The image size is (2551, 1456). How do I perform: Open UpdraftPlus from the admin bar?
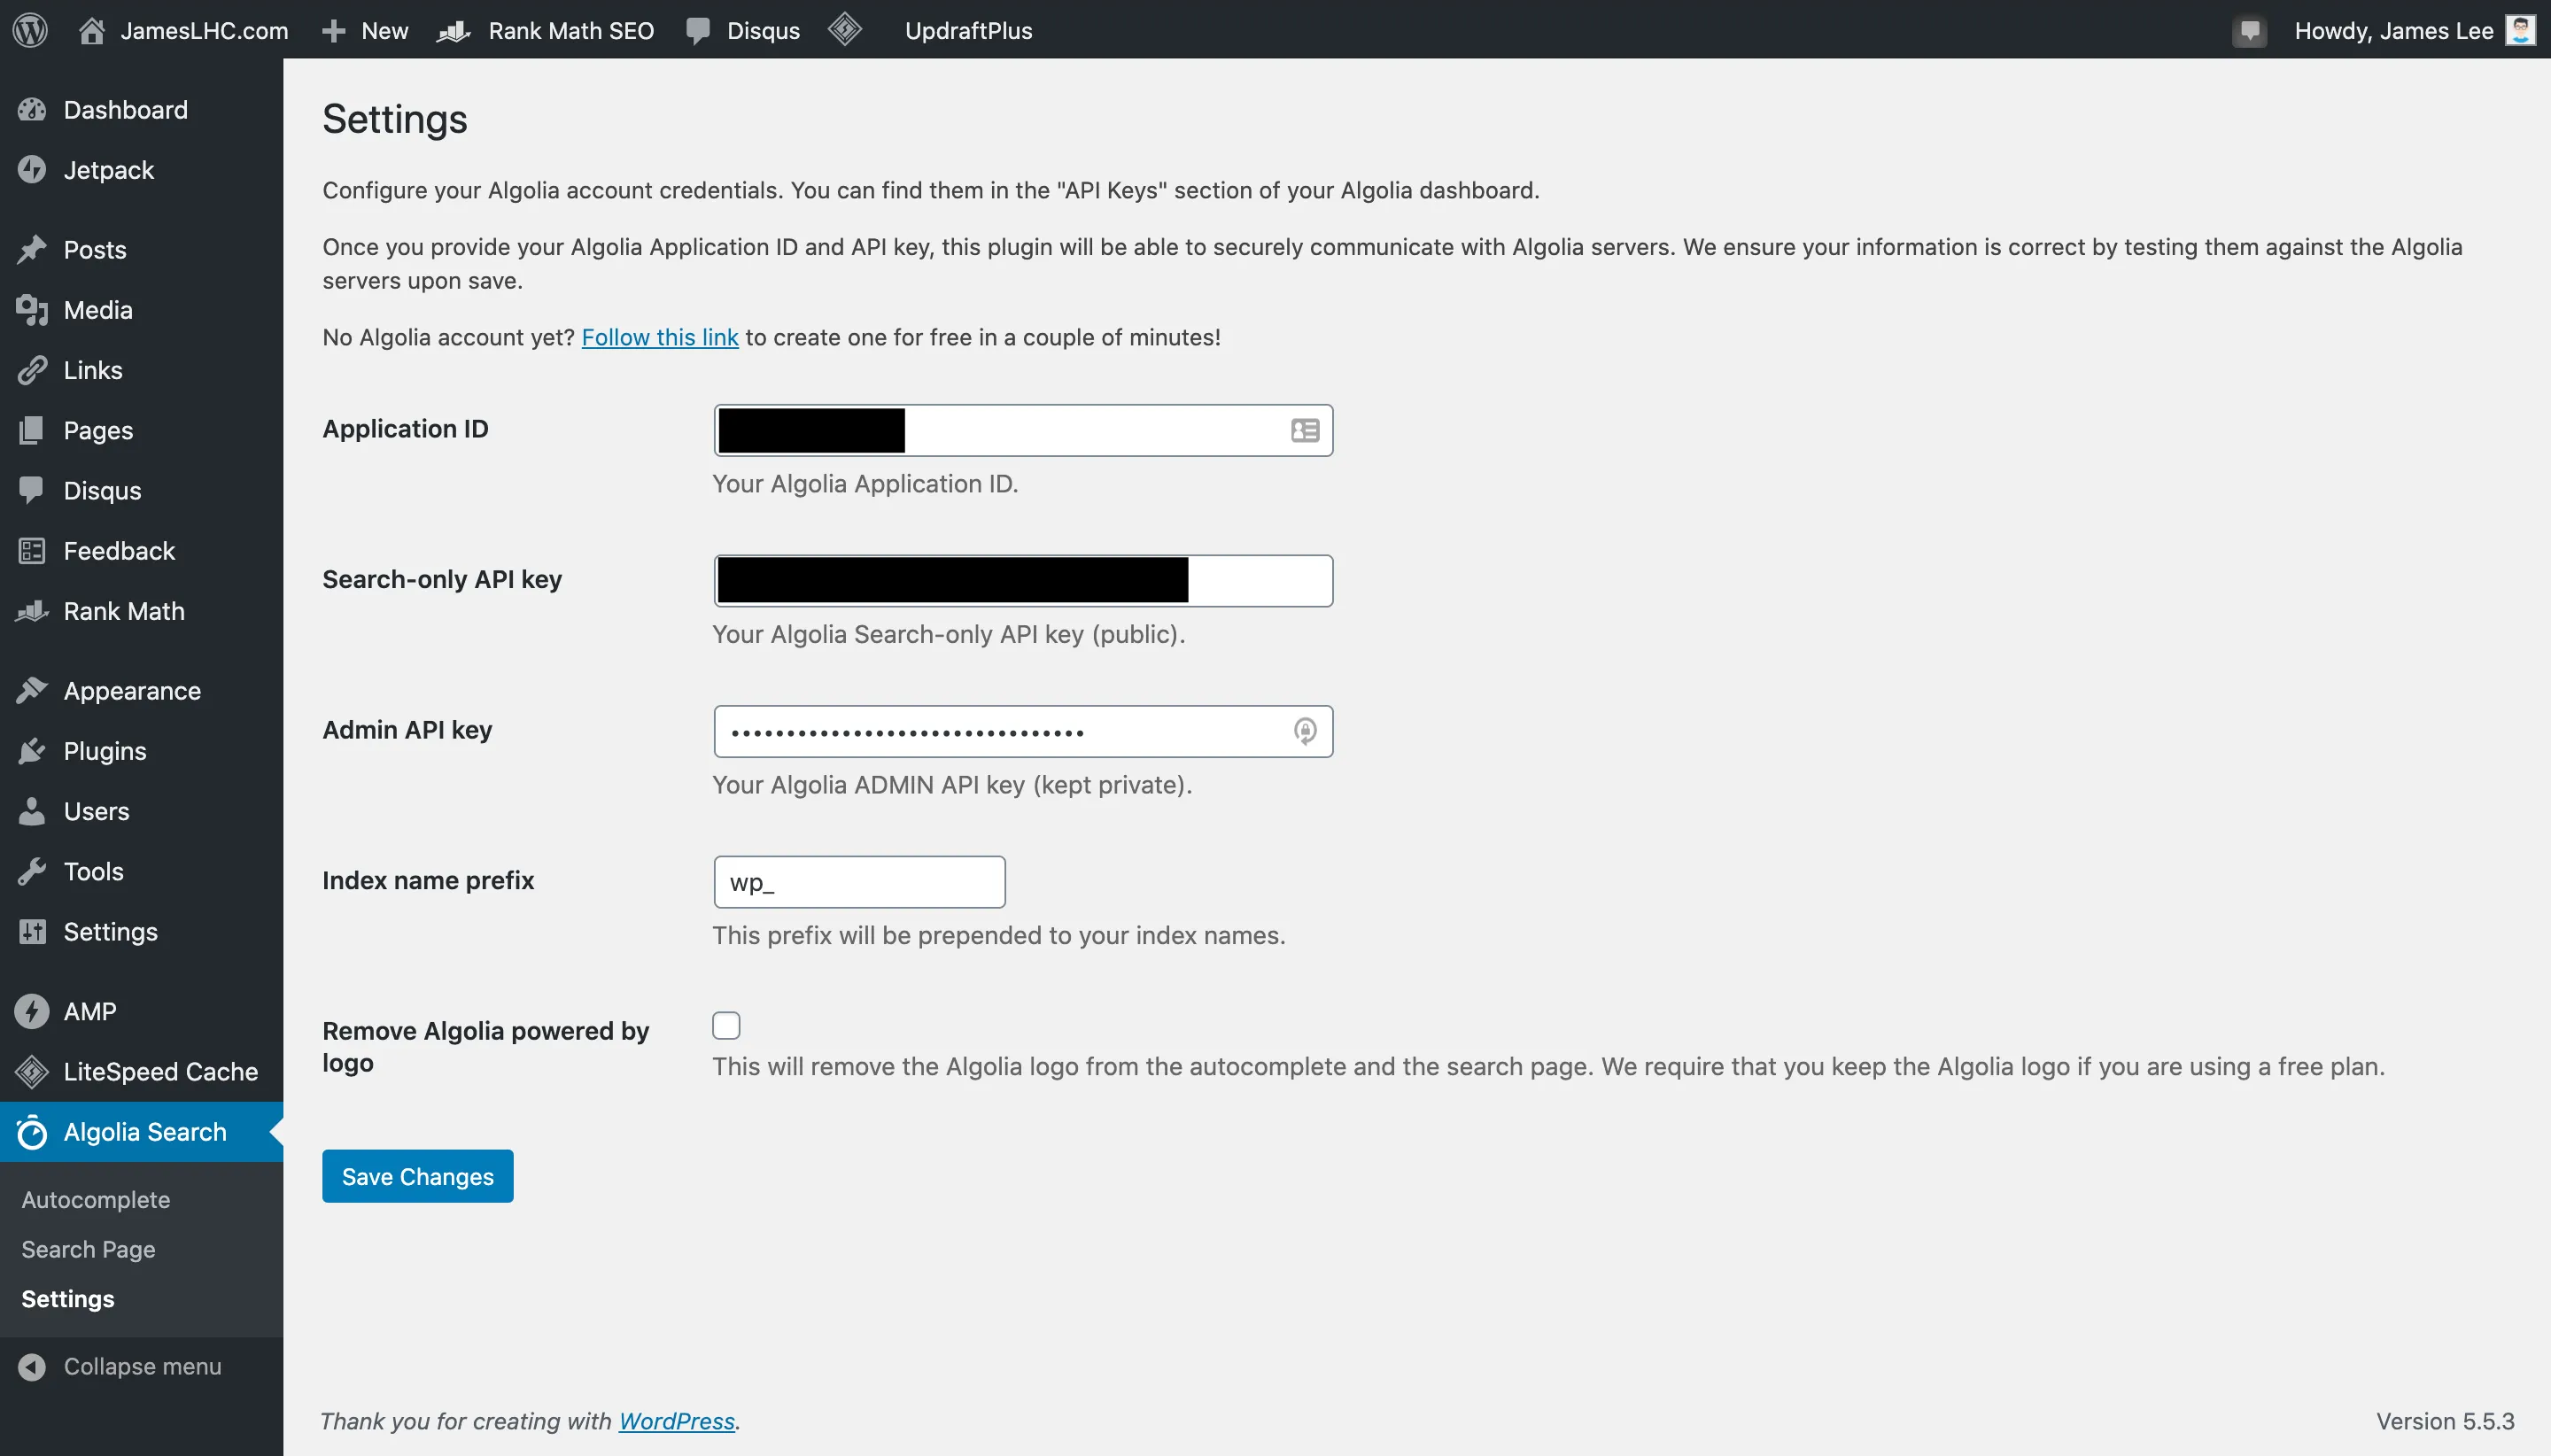tap(968, 31)
